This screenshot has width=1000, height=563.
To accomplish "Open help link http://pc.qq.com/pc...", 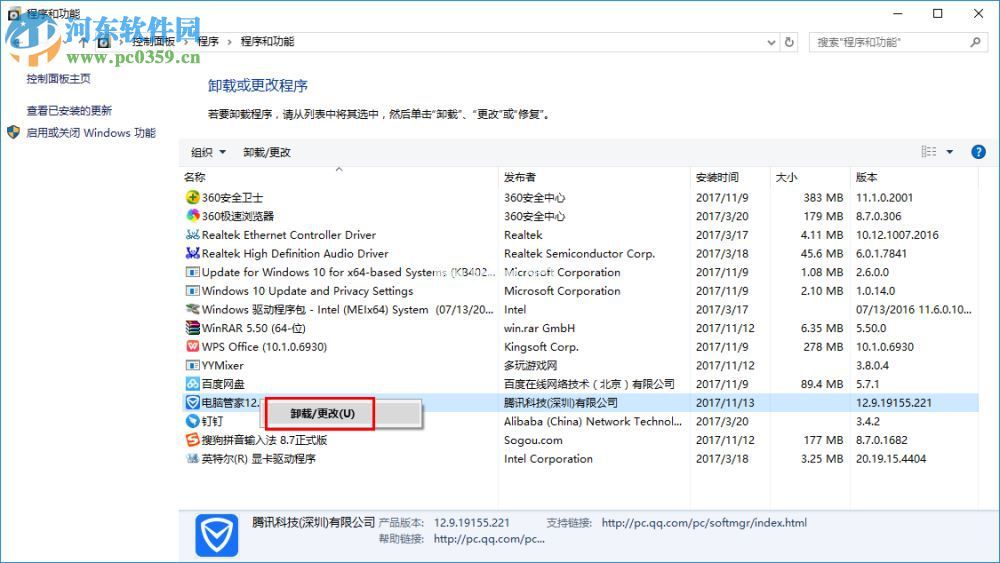I will point(489,539).
